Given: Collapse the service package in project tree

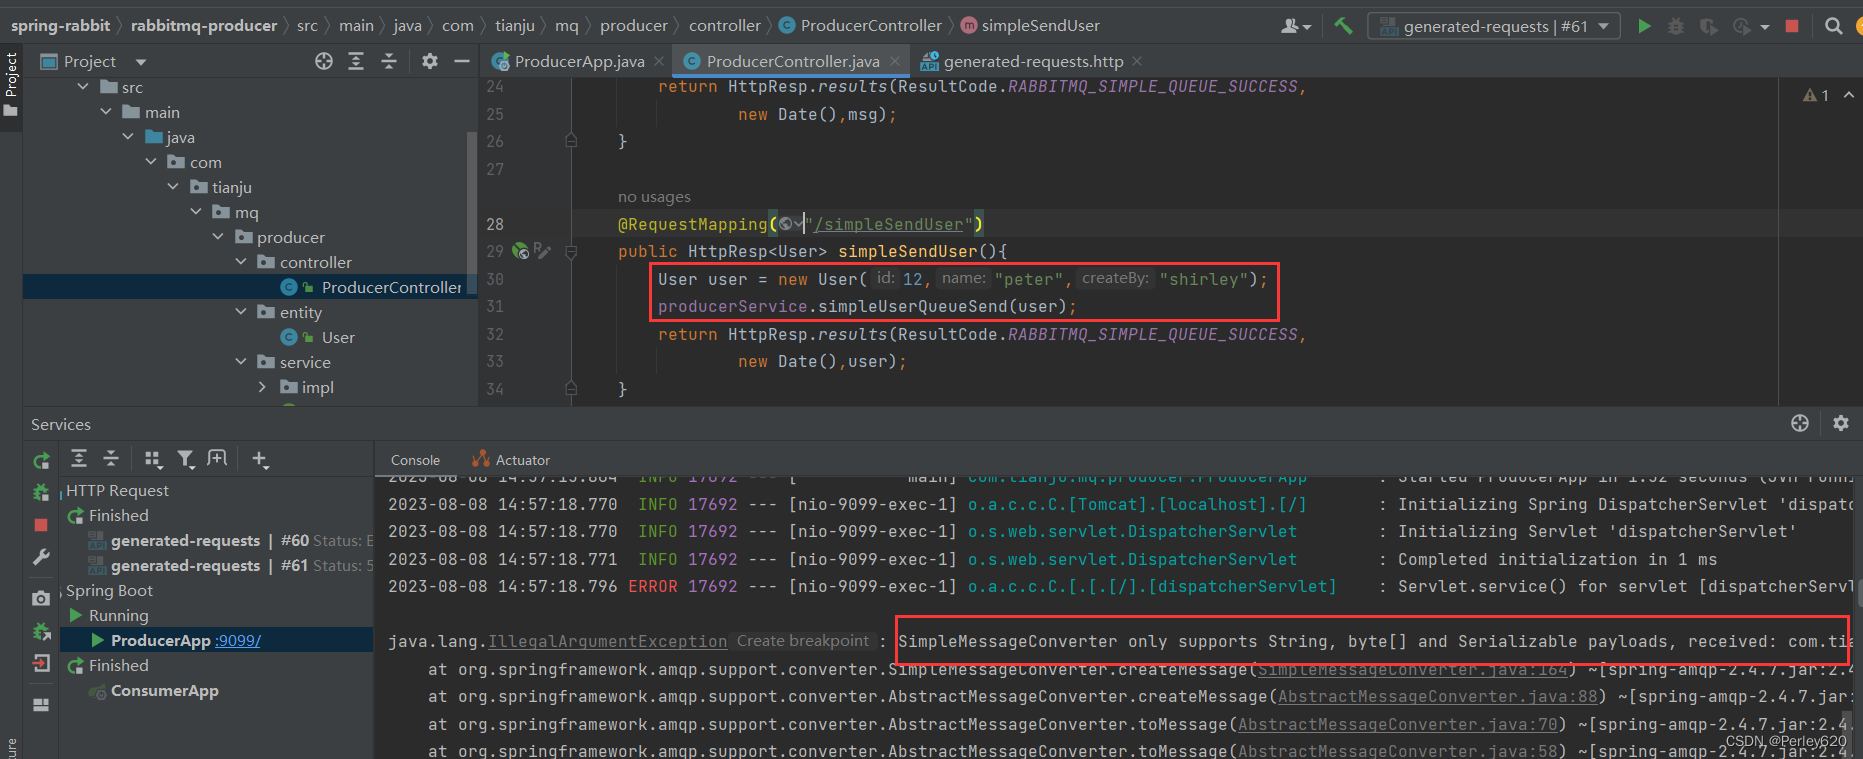Looking at the screenshot, I should [241, 362].
